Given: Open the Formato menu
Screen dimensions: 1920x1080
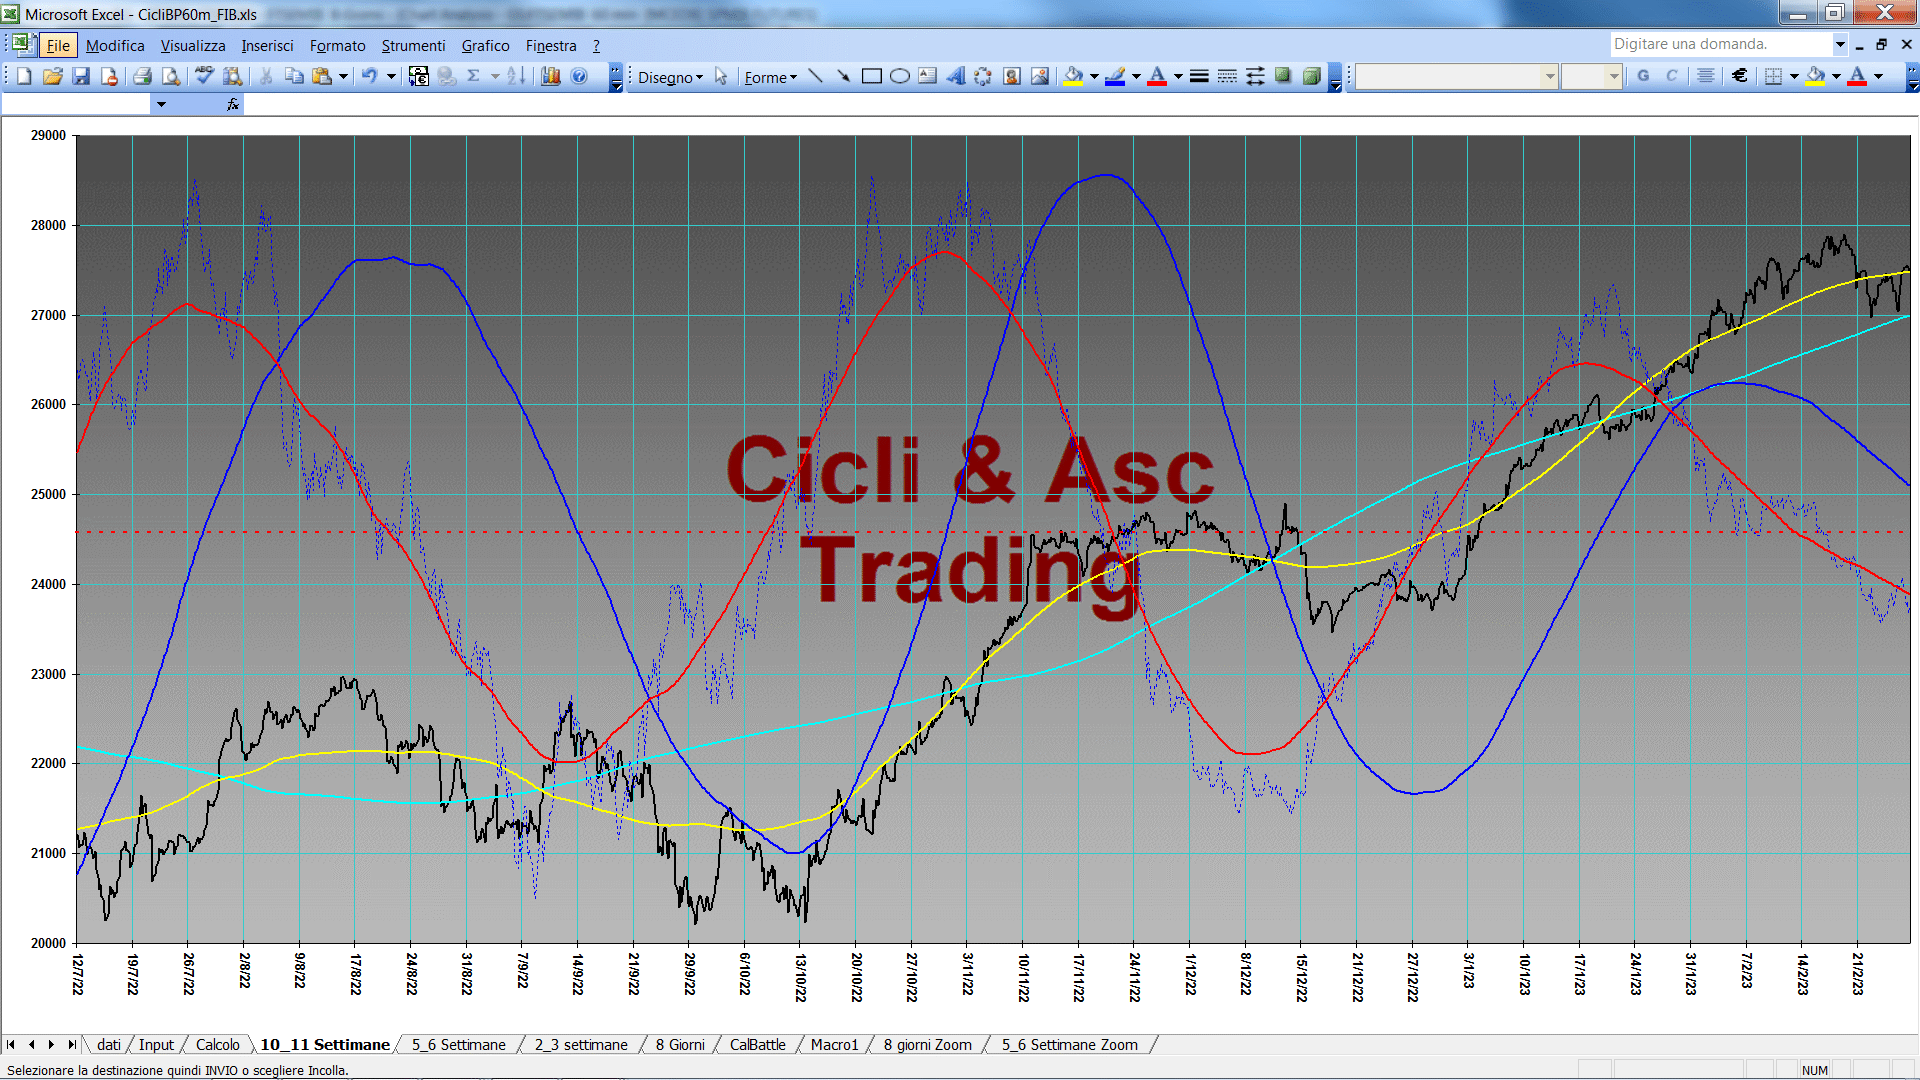Looking at the screenshot, I should click(x=337, y=45).
